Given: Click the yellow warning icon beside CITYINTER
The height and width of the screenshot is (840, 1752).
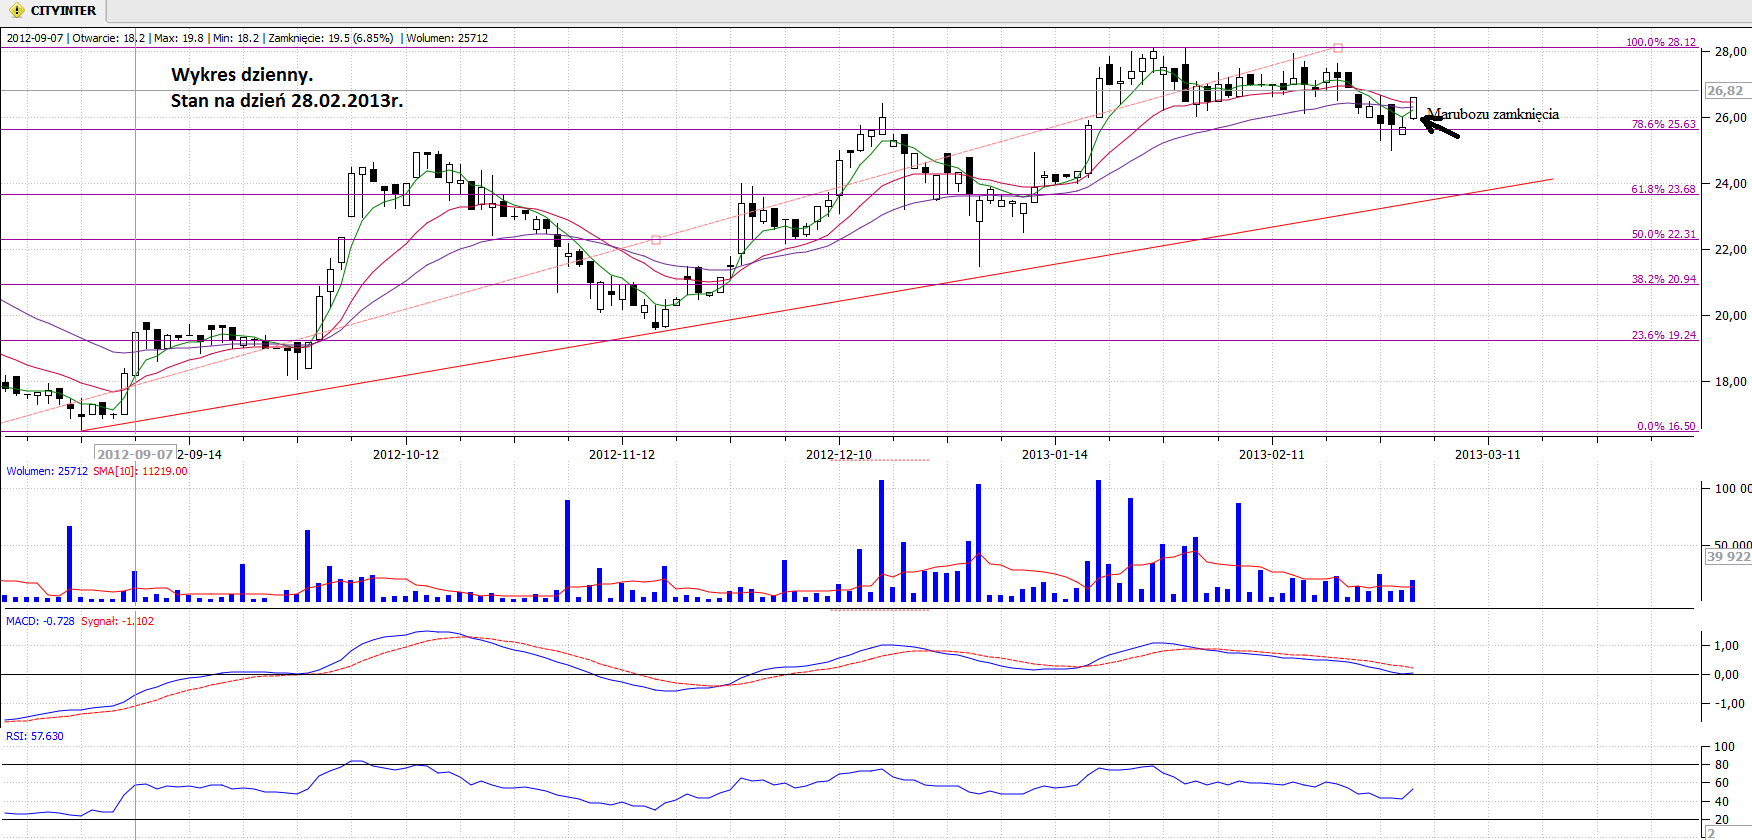Looking at the screenshot, I should [16, 11].
